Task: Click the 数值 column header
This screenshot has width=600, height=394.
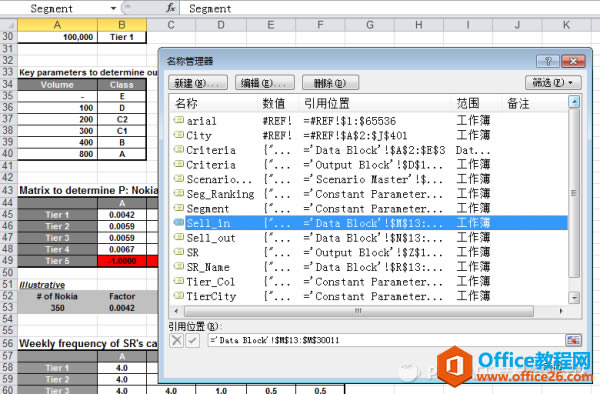Action: tap(277, 103)
